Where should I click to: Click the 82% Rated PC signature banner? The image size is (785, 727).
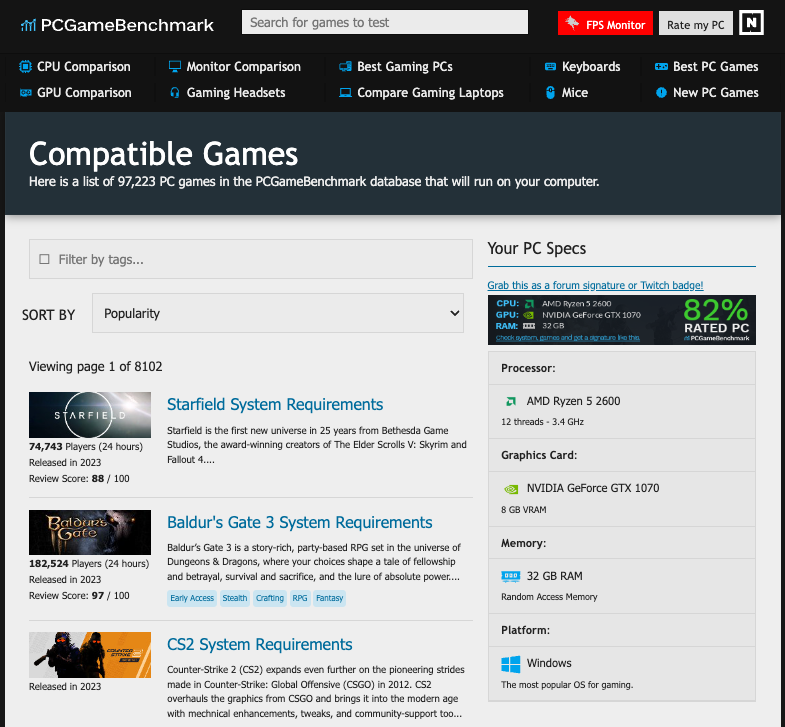pyautogui.click(x=622, y=320)
